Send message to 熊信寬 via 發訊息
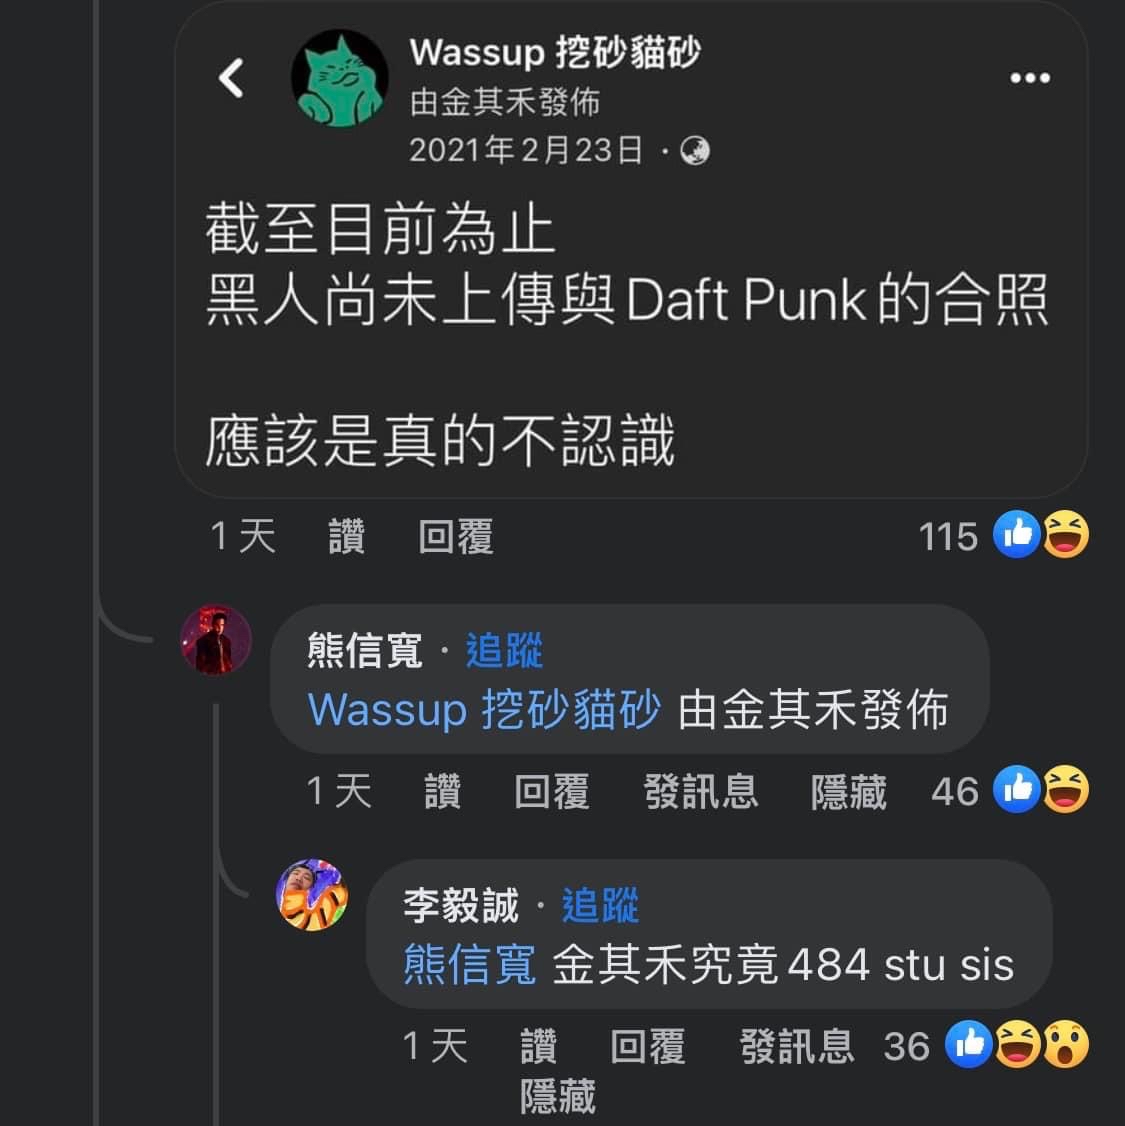The width and height of the screenshot is (1125, 1126). point(701,791)
